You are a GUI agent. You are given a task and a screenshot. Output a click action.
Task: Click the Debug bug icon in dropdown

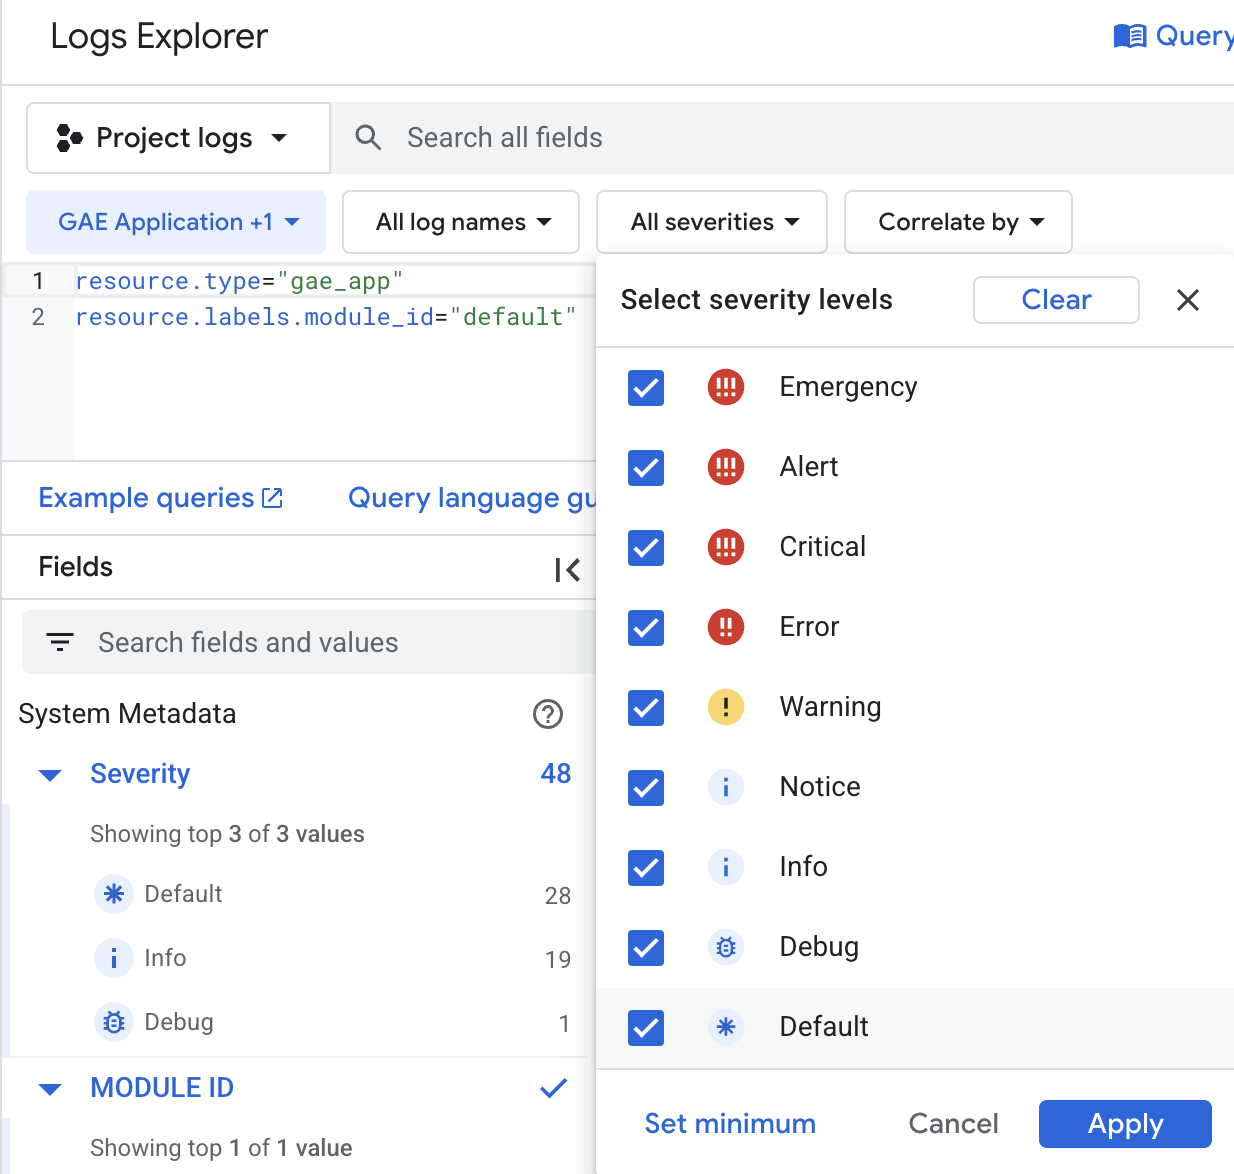[x=726, y=947]
